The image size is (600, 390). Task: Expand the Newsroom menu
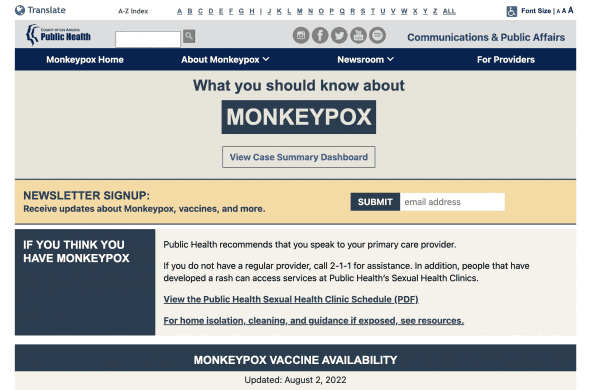pyautogui.click(x=365, y=59)
